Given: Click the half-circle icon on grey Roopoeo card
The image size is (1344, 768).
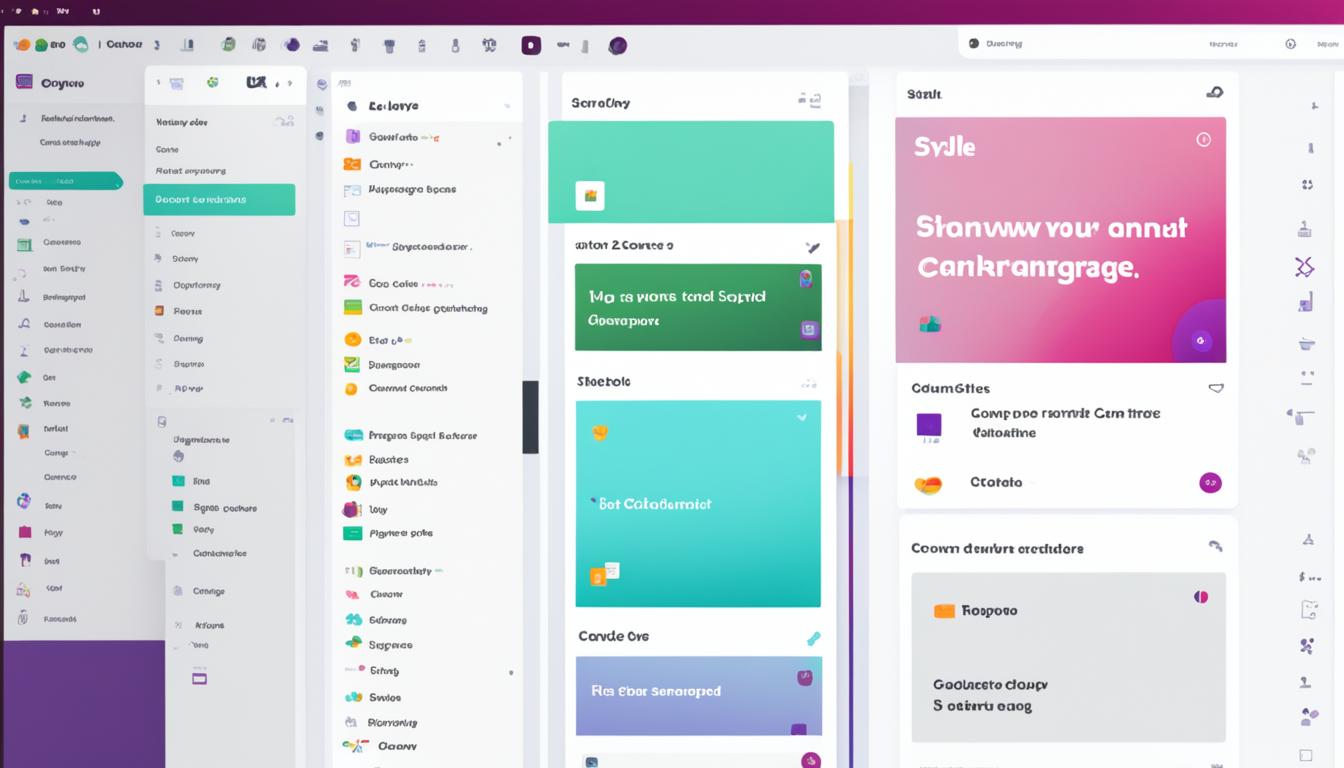Looking at the screenshot, I should point(1201,597).
